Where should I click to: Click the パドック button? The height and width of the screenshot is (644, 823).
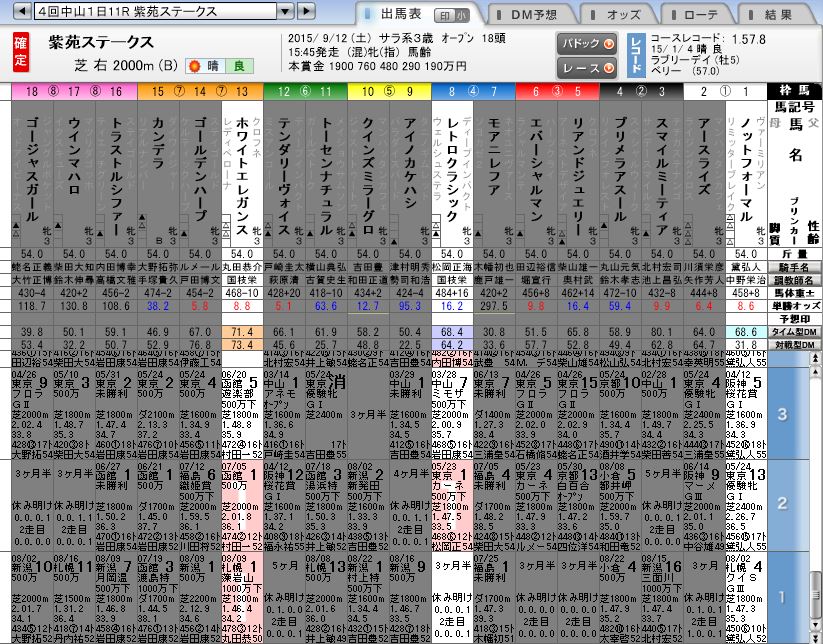pos(587,44)
